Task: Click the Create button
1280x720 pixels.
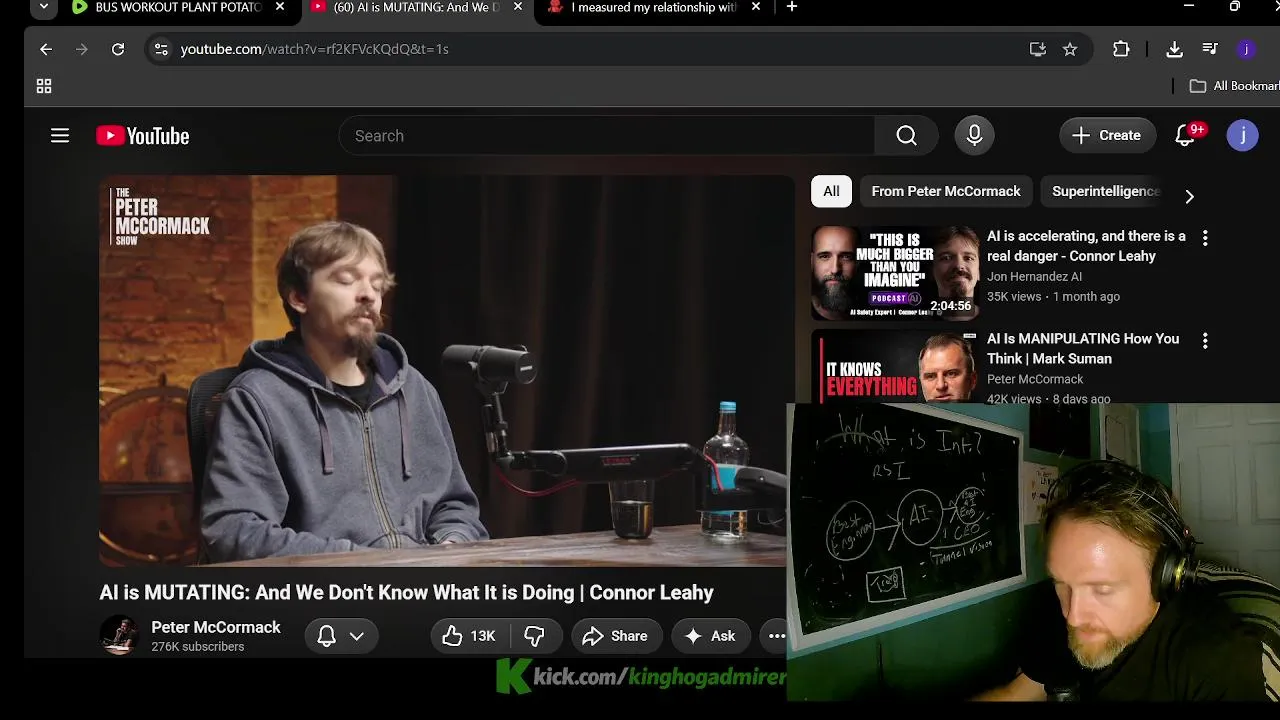Action: click(x=1106, y=136)
